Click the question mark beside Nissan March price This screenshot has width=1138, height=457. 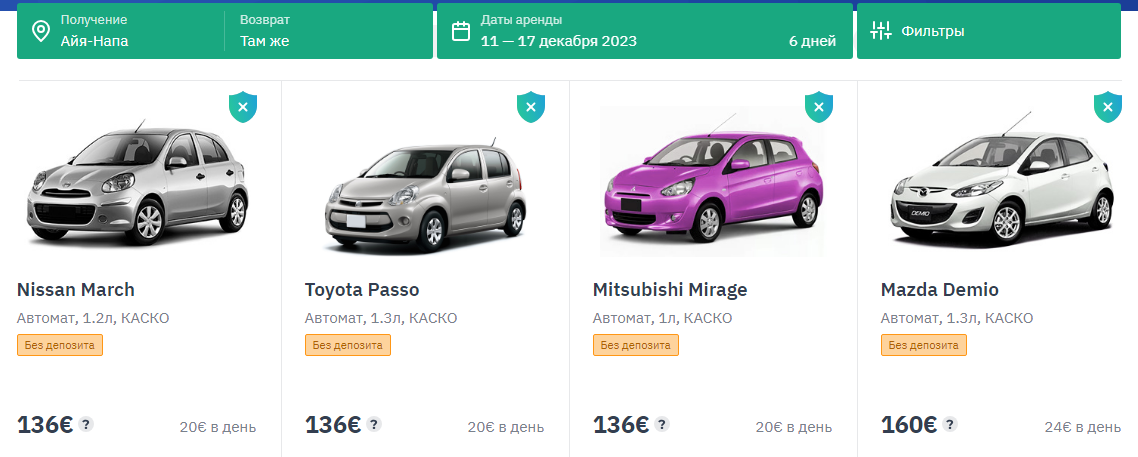[86, 424]
